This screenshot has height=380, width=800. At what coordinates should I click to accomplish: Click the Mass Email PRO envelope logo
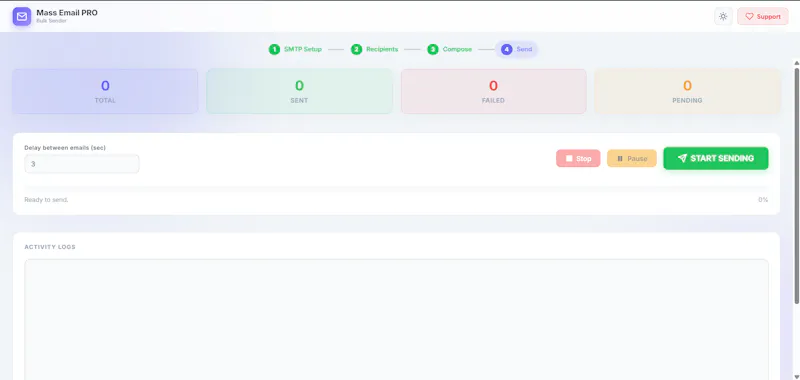[x=21, y=16]
